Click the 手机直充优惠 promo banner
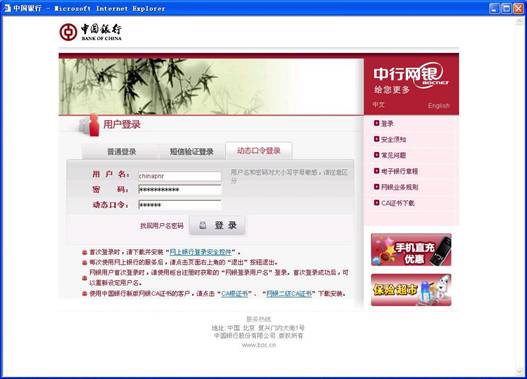 coord(411,250)
